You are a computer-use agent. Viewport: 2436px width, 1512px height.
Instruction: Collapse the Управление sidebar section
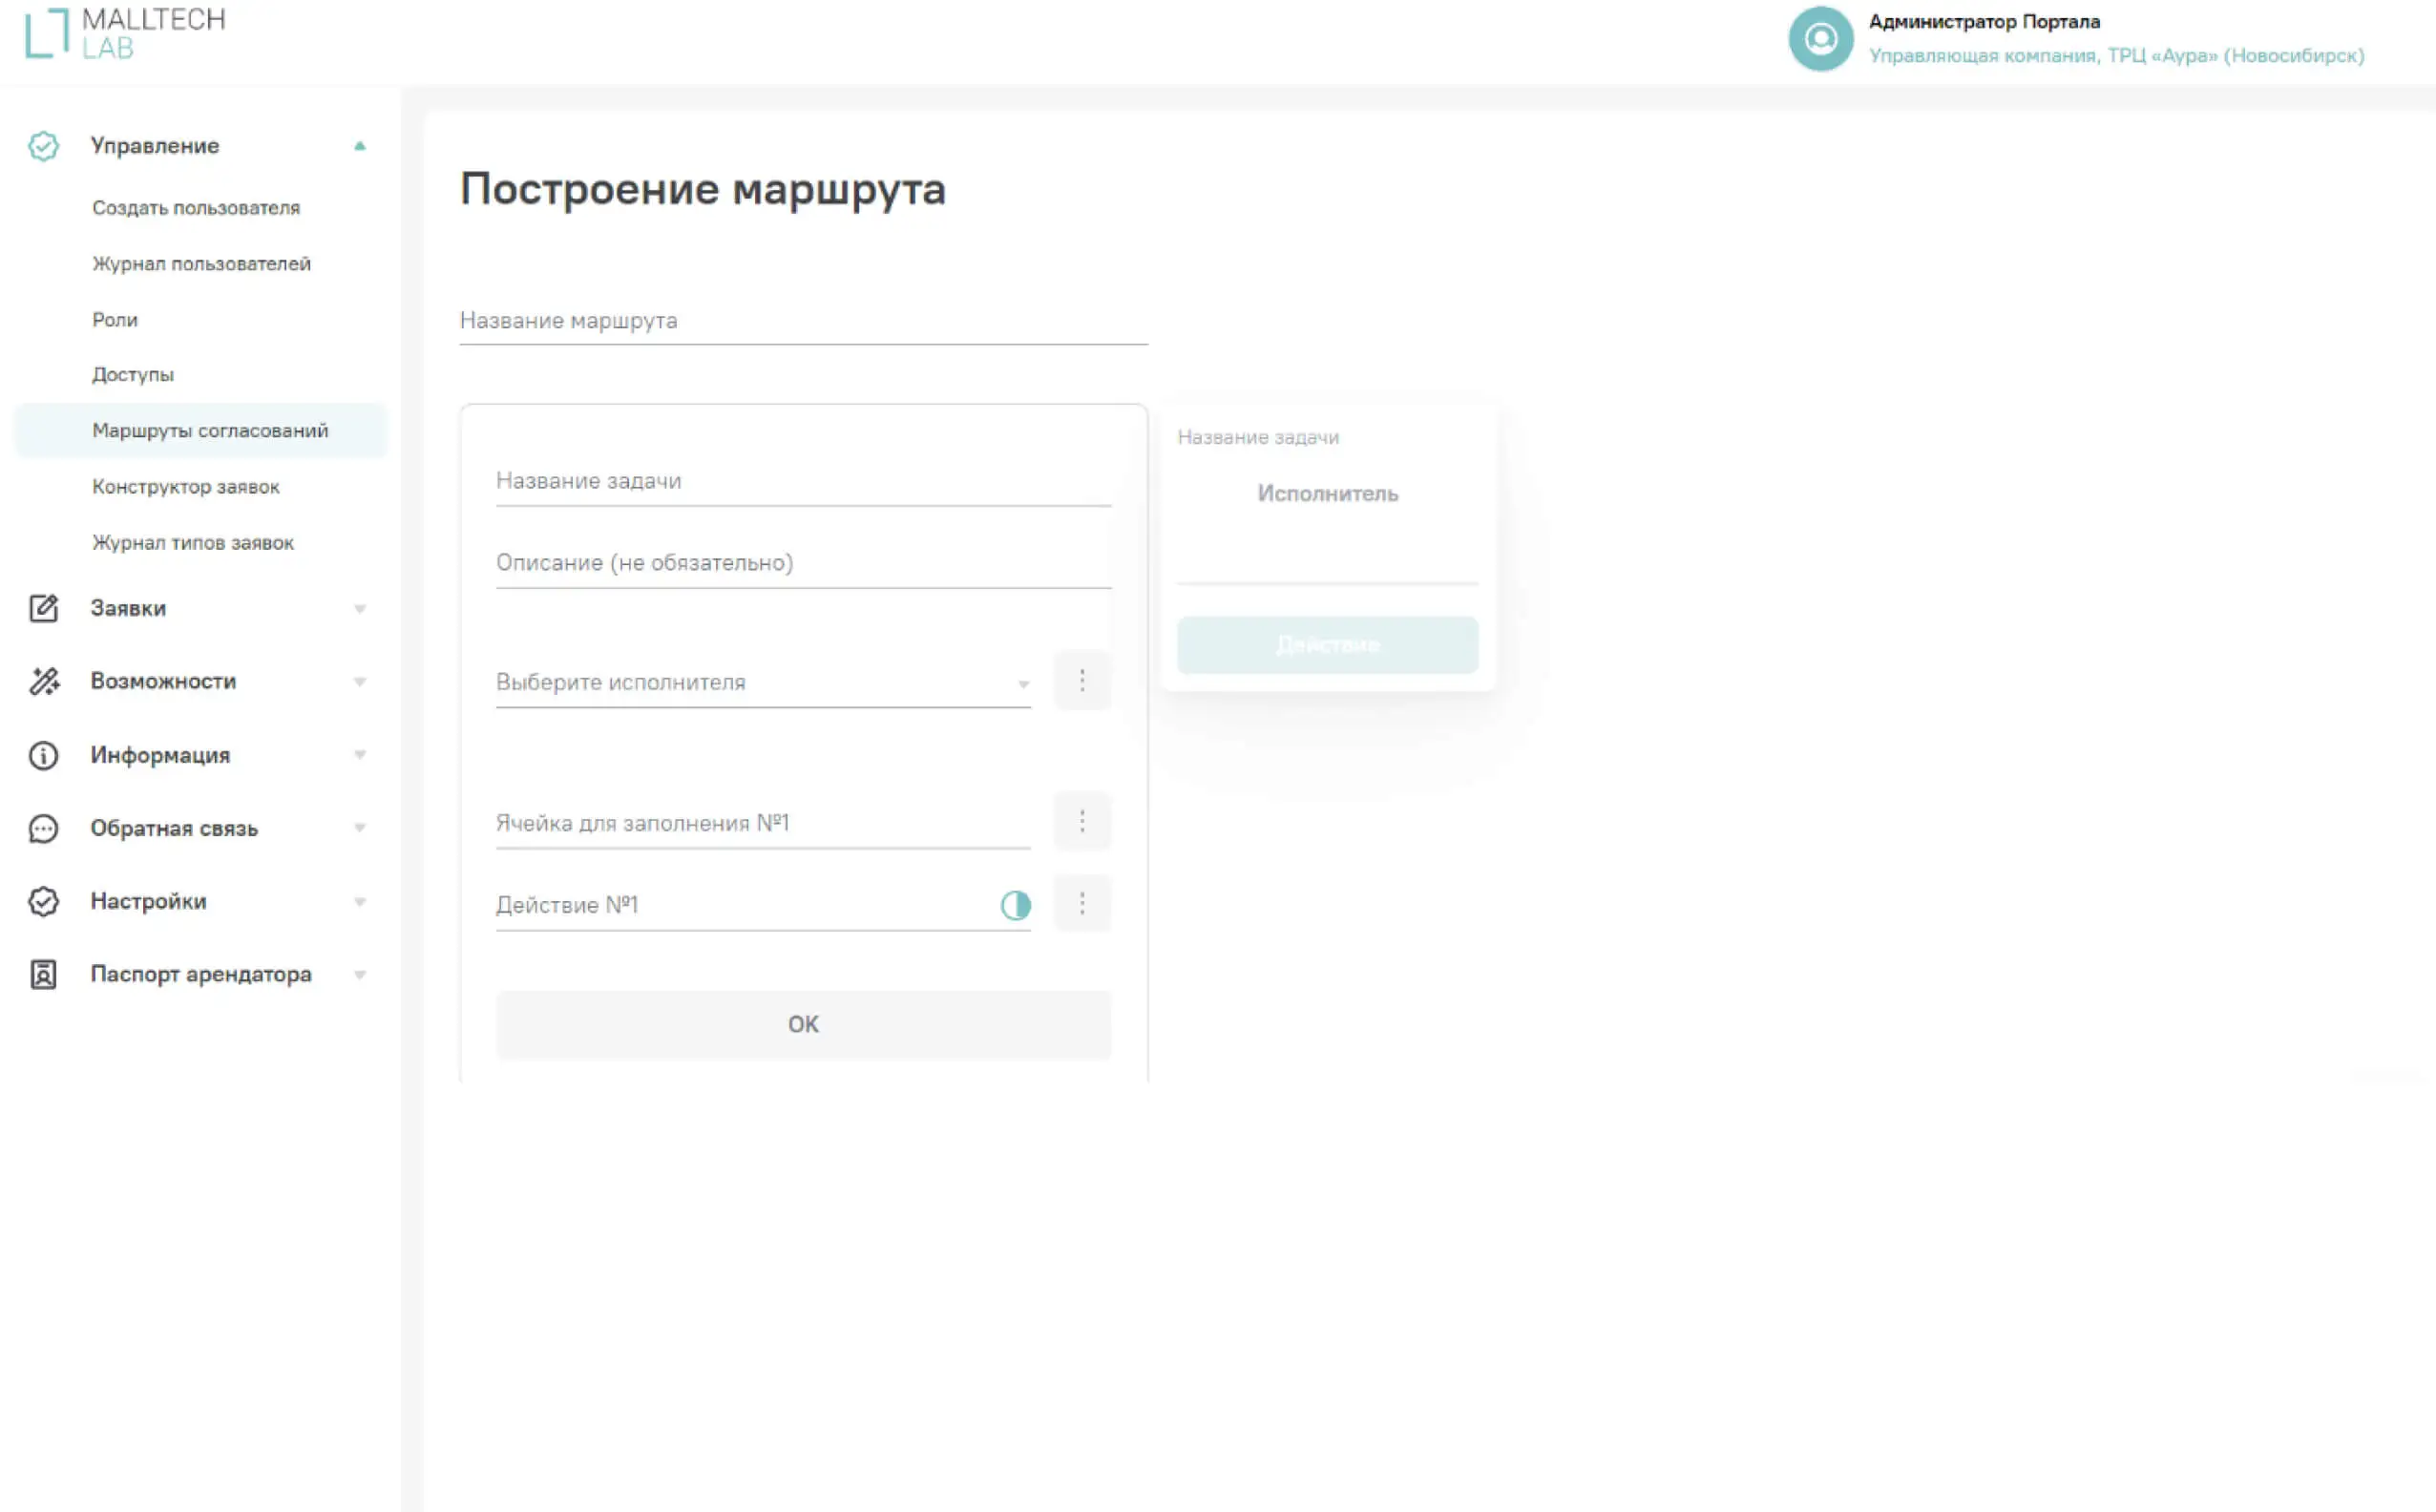pos(359,146)
